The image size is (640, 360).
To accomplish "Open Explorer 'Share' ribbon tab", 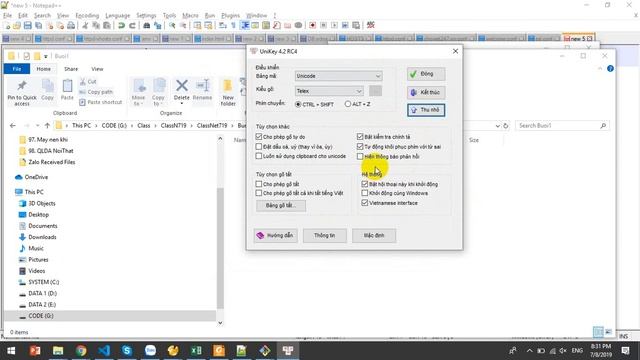I will coord(71,69).
